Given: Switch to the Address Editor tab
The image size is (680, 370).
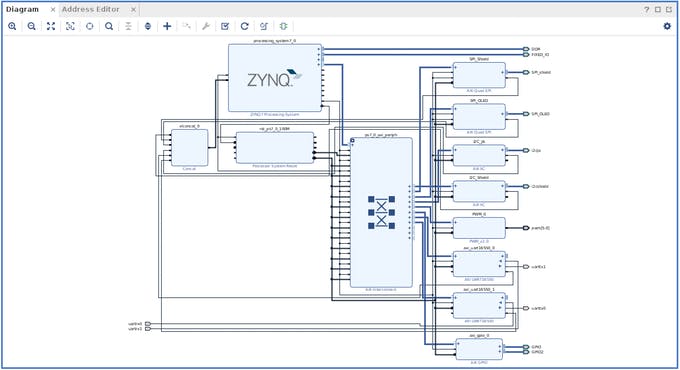Looking at the screenshot, I should point(91,9).
